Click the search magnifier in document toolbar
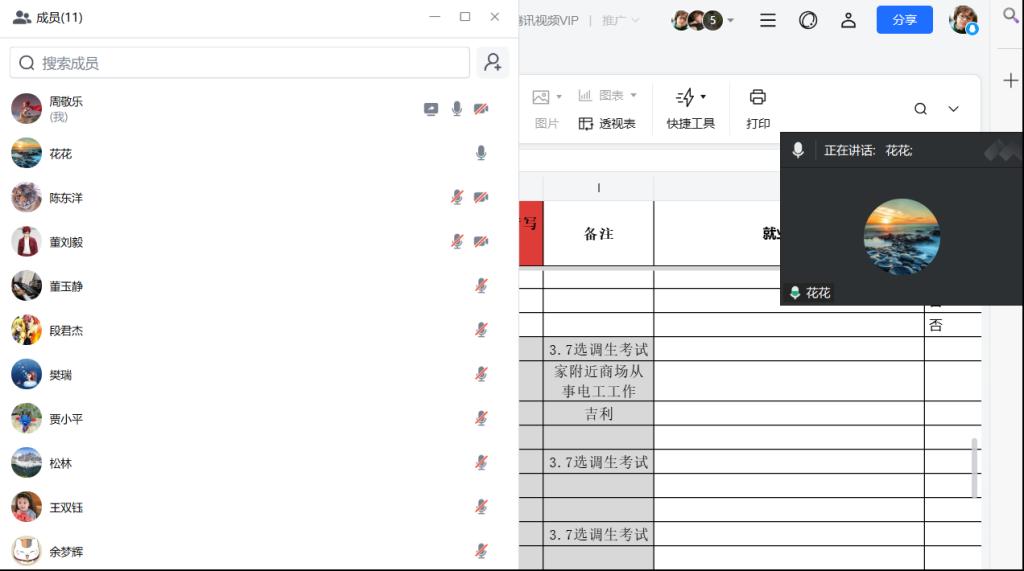Image resolution: width=1024 pixels, height=571 pixels. [x=920, y=109]
